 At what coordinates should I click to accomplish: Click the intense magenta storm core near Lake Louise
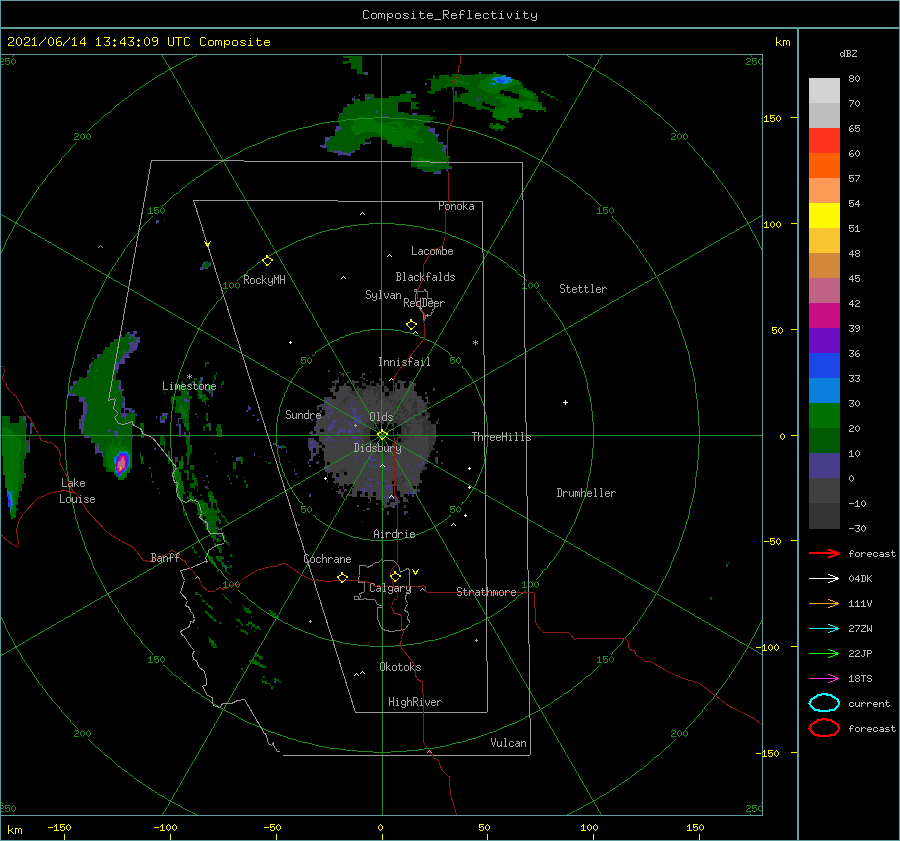(121, 463)
